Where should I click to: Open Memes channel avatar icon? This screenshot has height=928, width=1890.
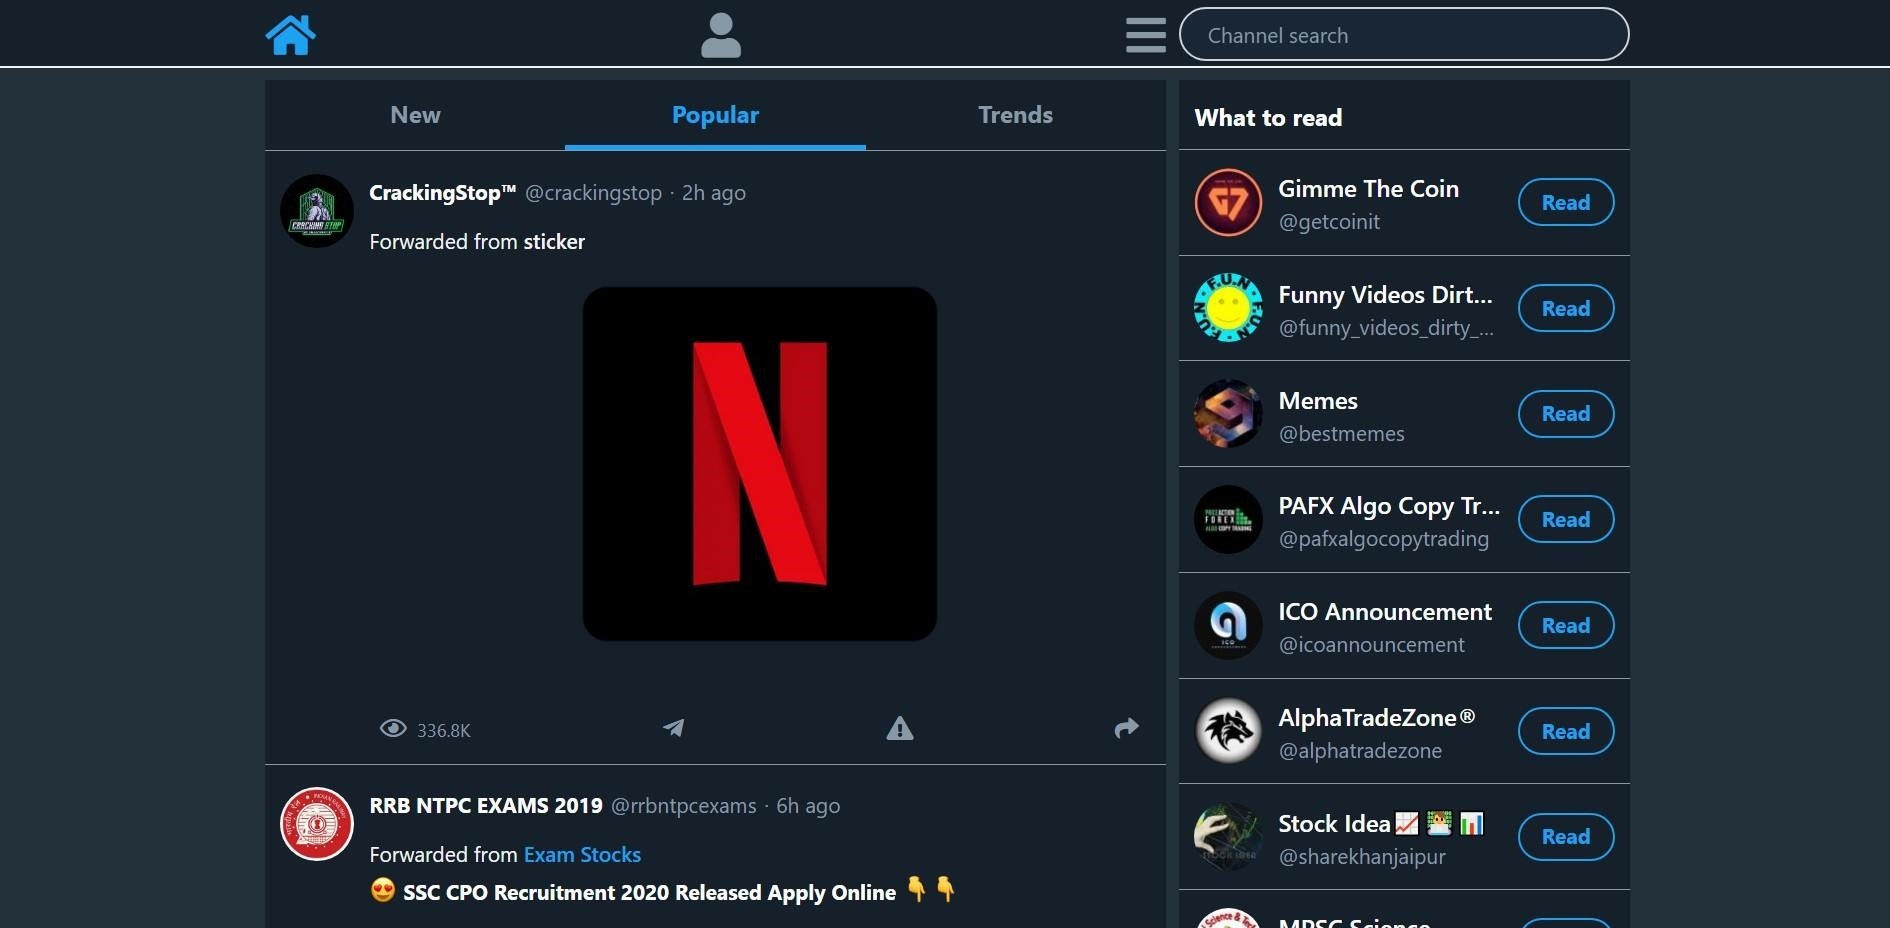click(1228, 414)
